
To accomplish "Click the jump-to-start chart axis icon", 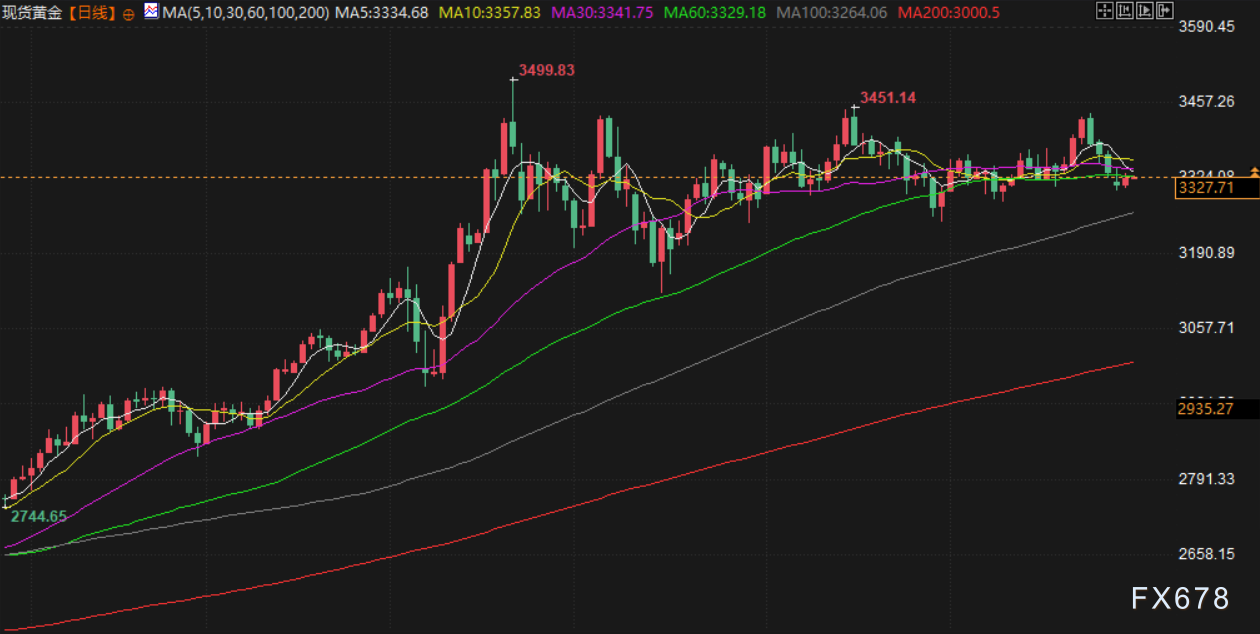I will 1125,10.
